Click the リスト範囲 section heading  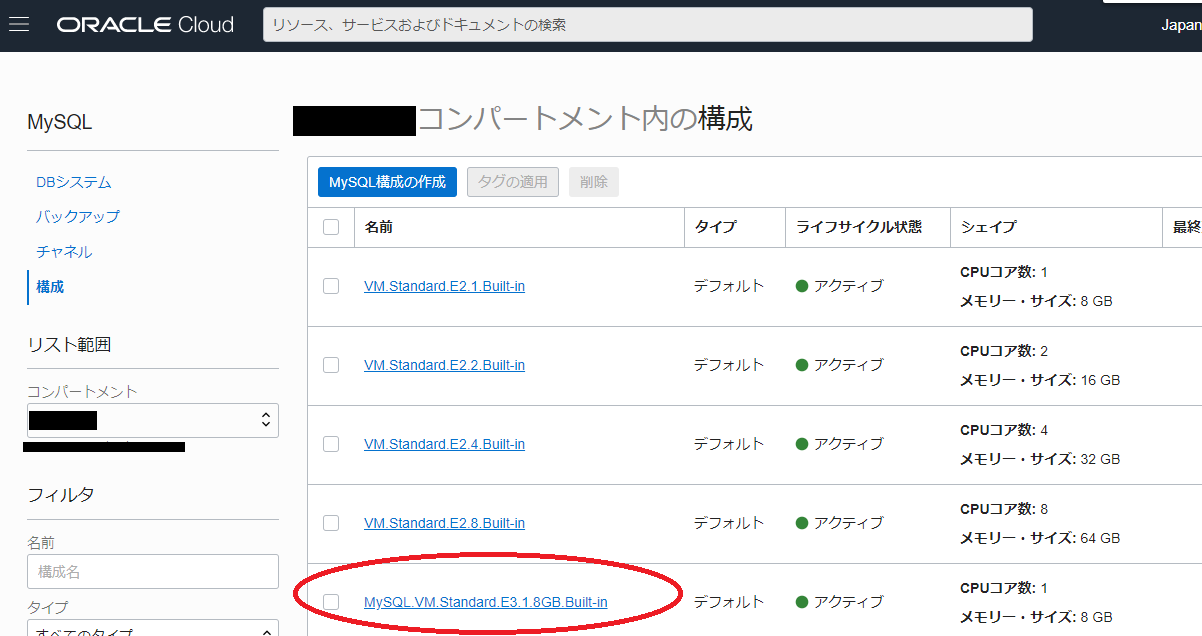69,344
